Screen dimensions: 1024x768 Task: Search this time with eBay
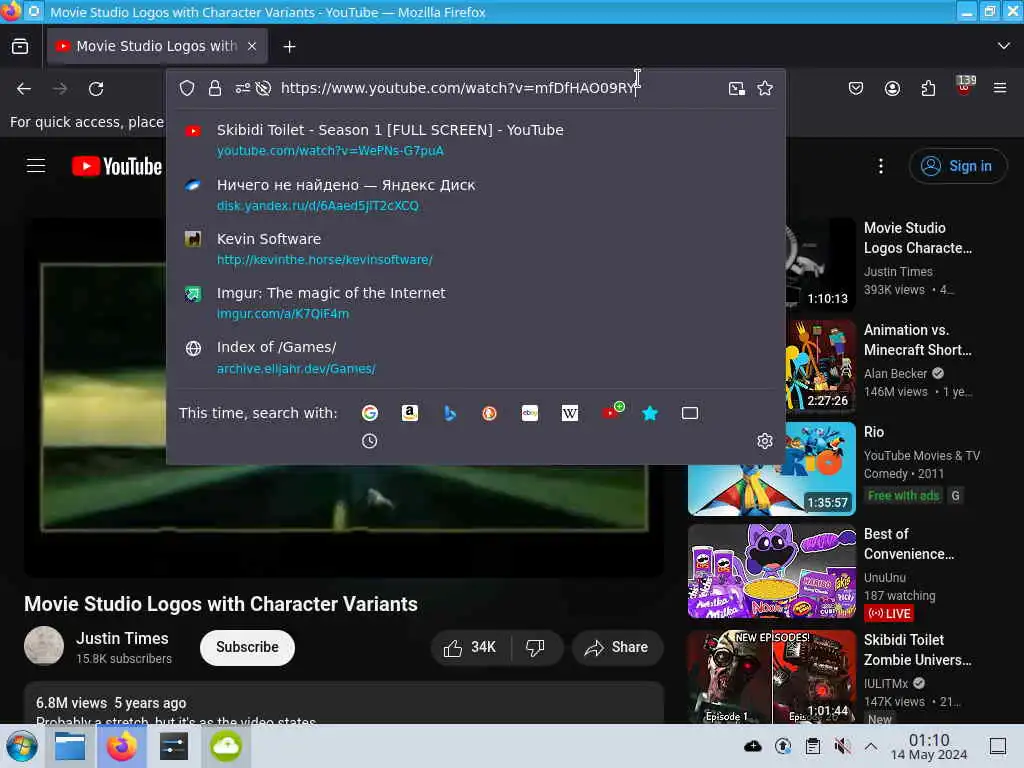(x=530, y=413)
